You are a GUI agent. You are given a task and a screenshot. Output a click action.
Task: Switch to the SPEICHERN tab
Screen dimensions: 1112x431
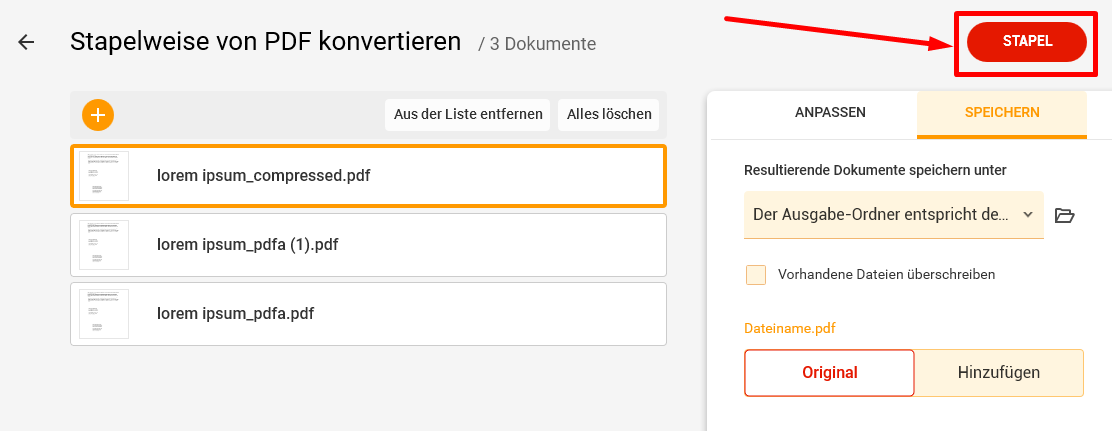click(1001, 113)
